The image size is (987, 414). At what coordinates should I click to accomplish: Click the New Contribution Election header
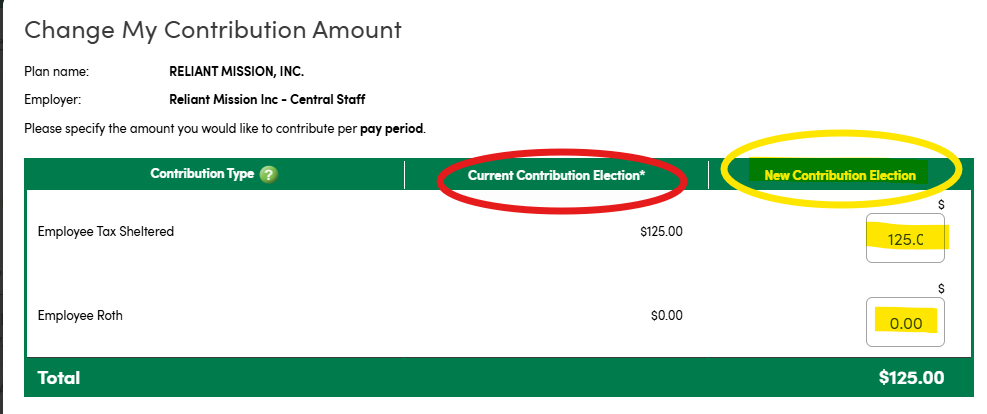pyautogui.click(x=839, y=175)
